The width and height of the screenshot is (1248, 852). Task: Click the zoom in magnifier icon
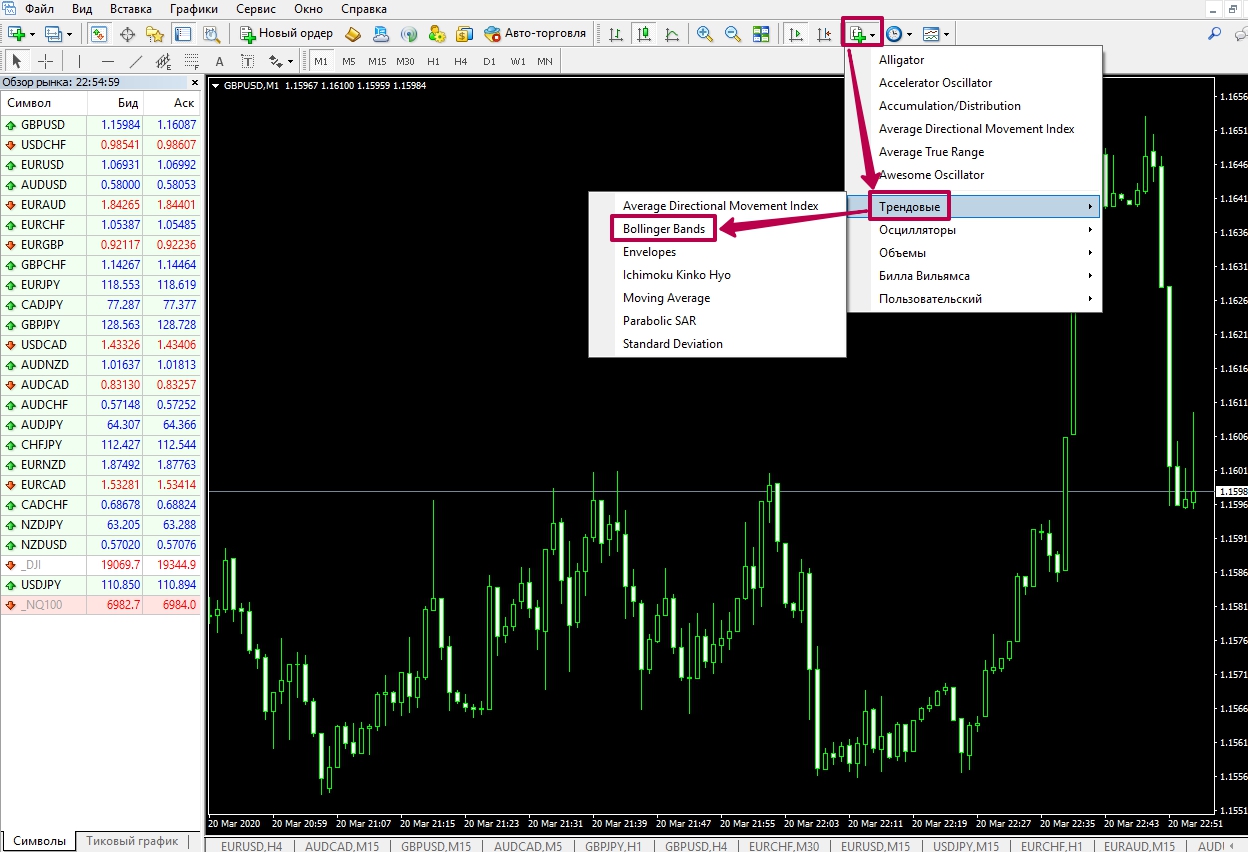(705, 33)
